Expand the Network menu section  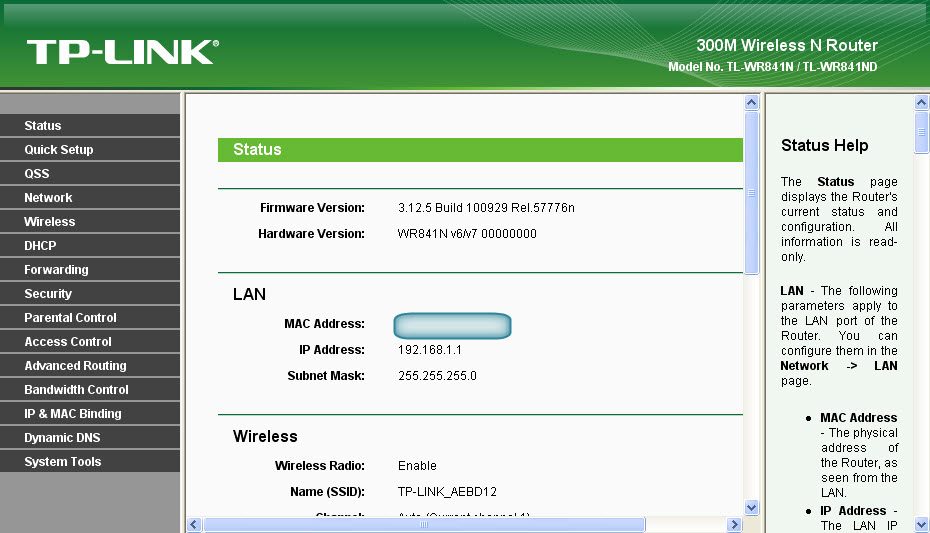48,198
